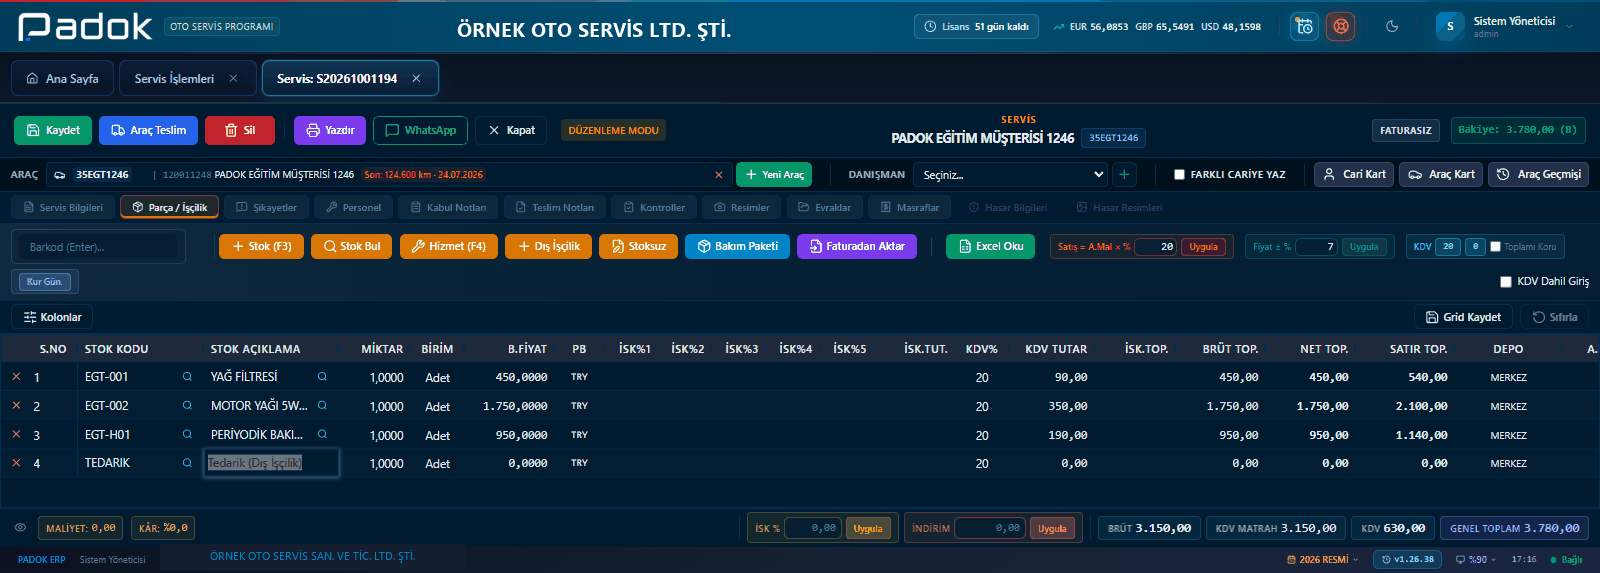
Task: Click the Yeni Araç button
Action: pyautogui.click(x=774, y=174)
